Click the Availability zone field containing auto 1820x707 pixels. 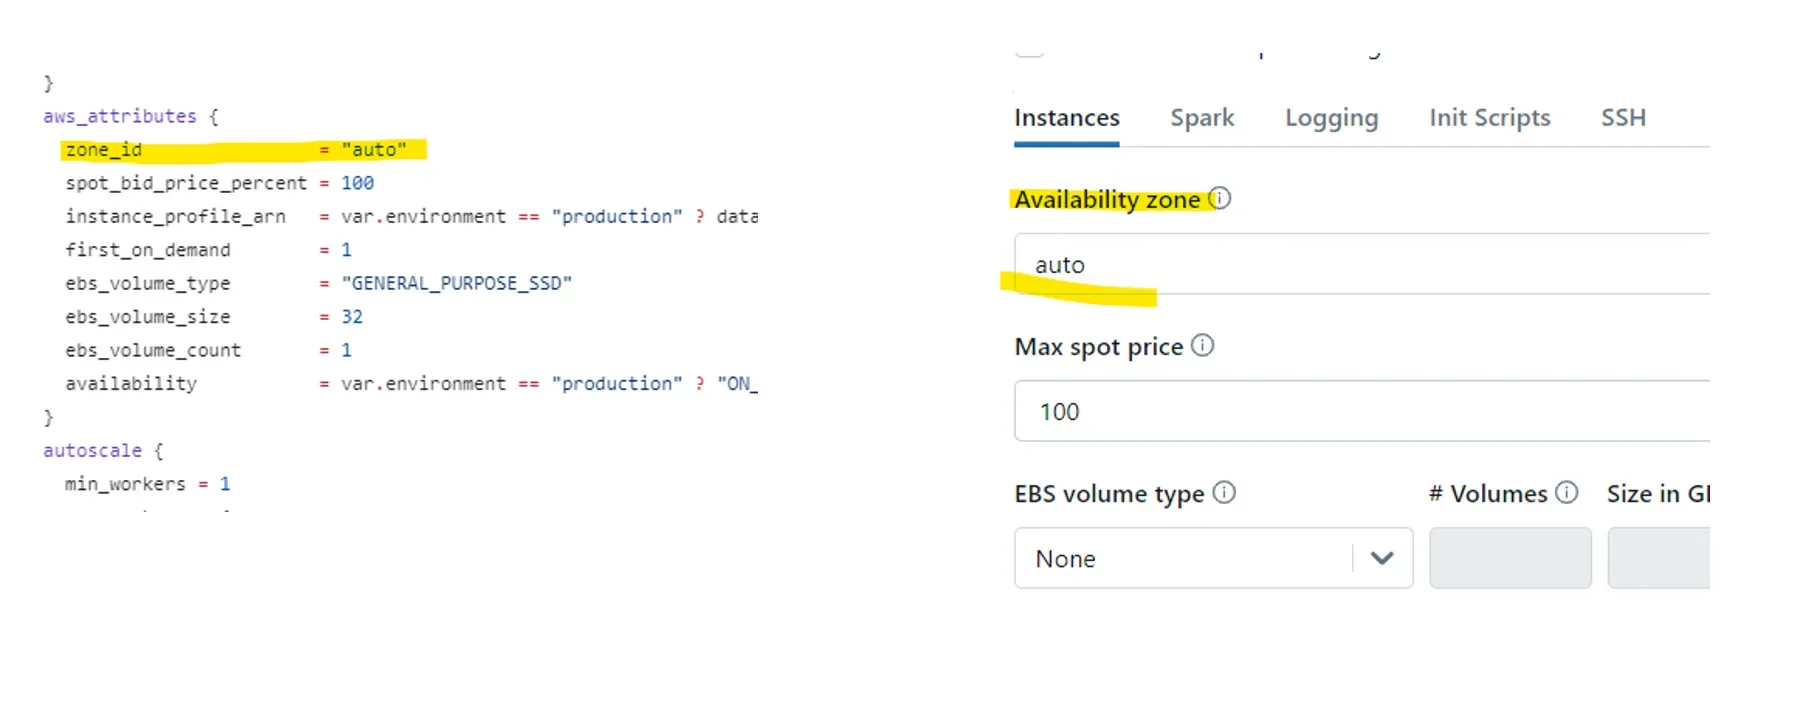point(1360,265)
